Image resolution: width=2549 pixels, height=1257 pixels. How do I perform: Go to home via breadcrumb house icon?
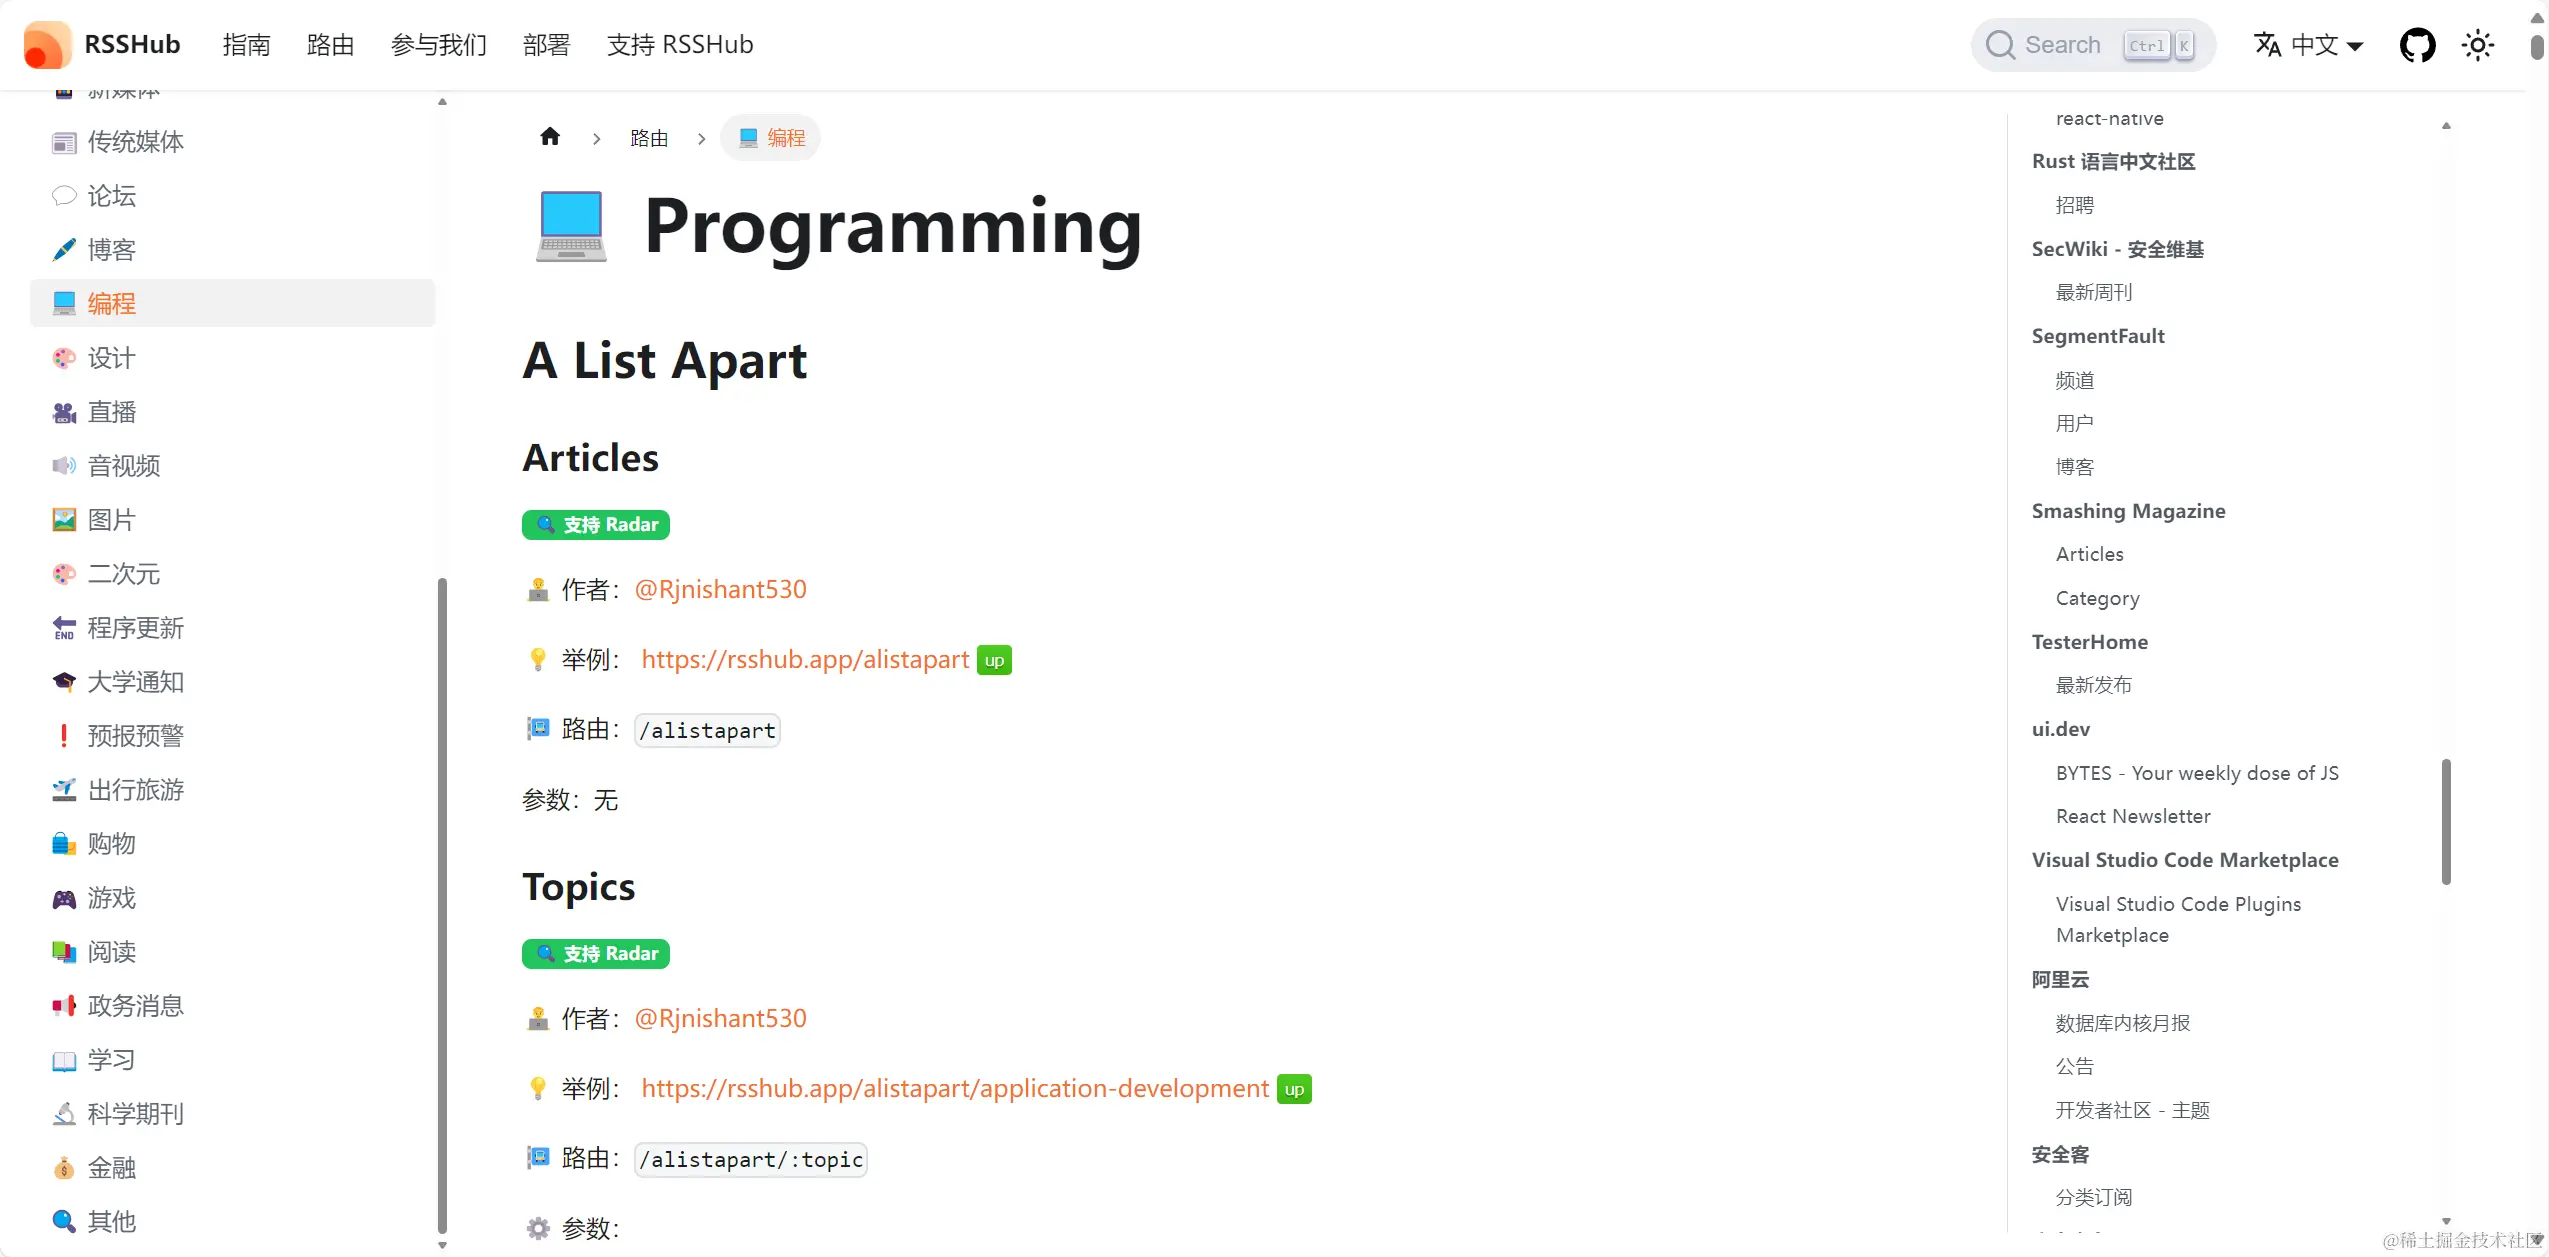(x=550, y=137)
